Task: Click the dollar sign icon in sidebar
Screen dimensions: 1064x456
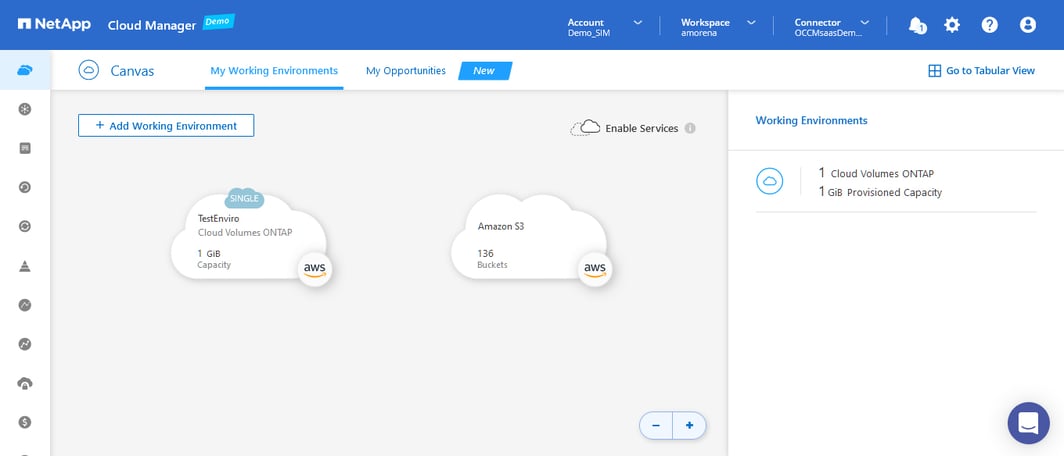Action: pos(25,422)
